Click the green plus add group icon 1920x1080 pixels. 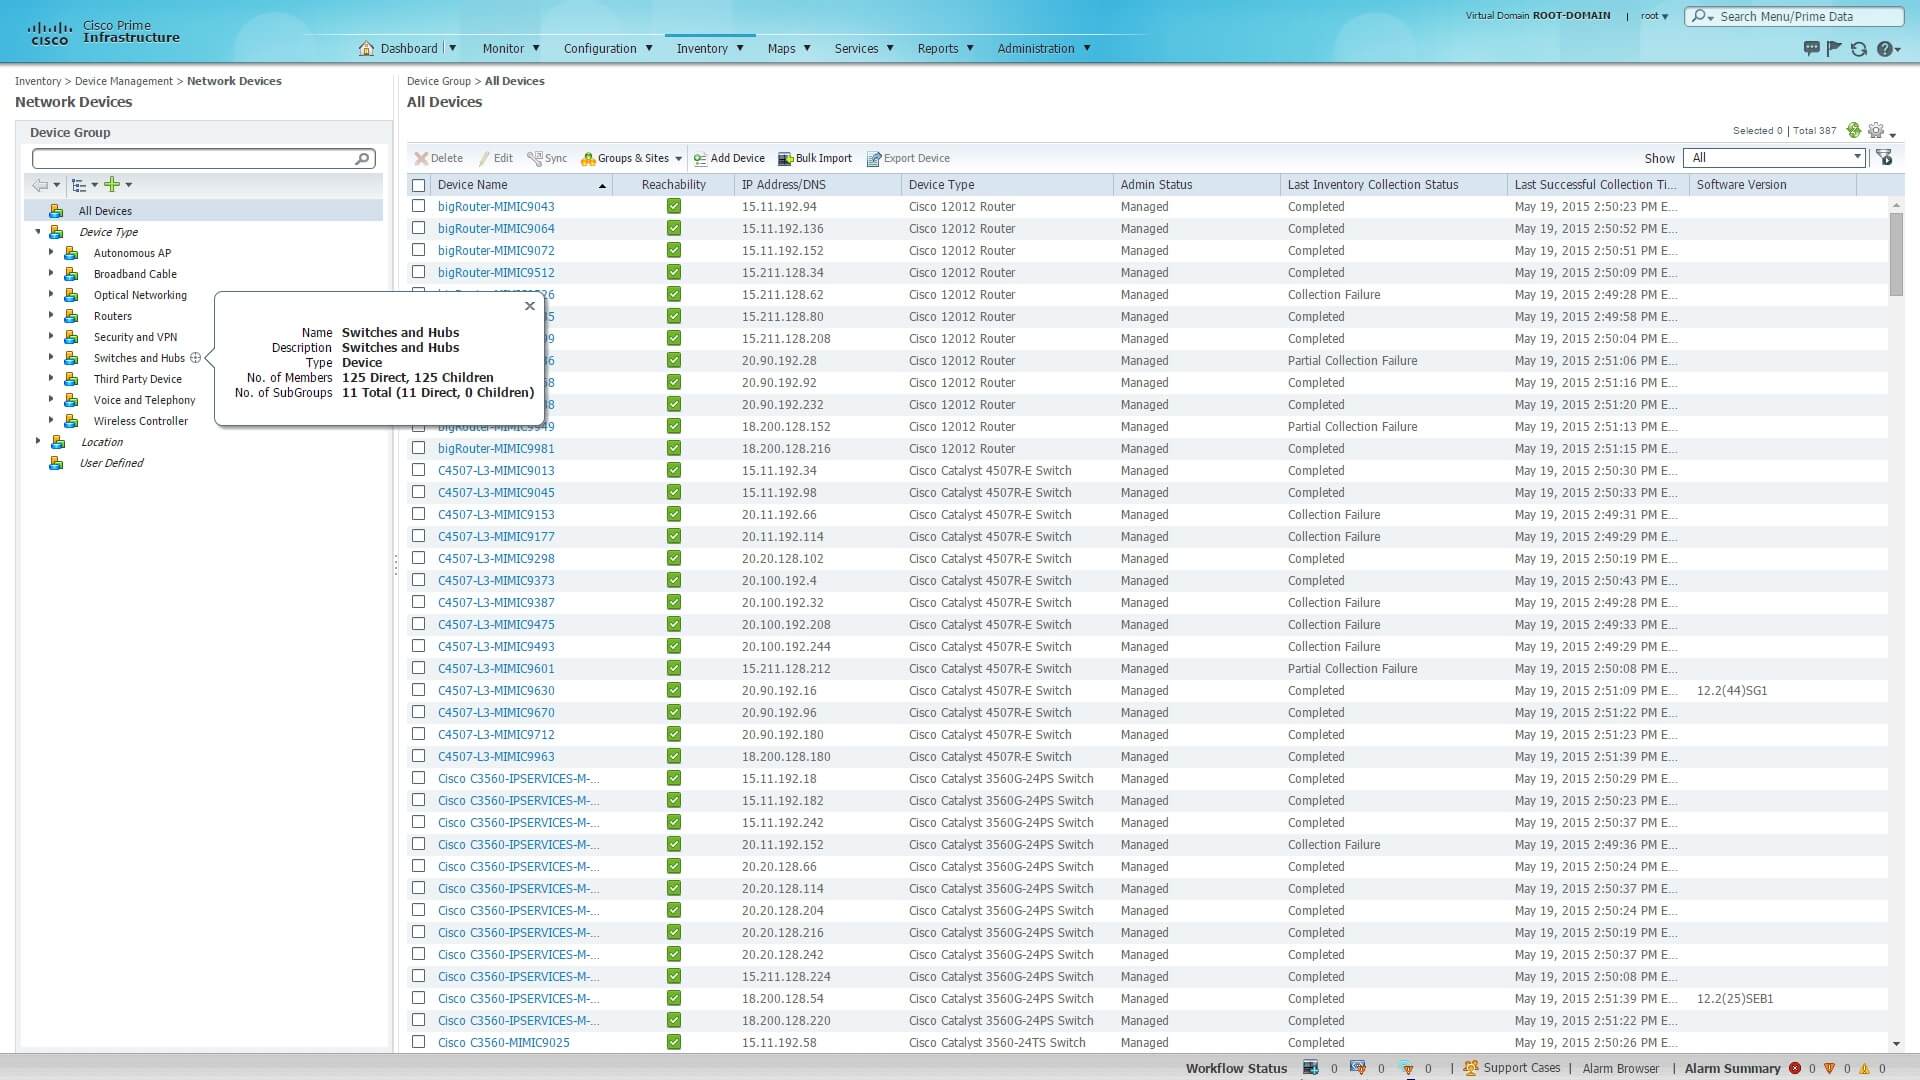point(112,184)
